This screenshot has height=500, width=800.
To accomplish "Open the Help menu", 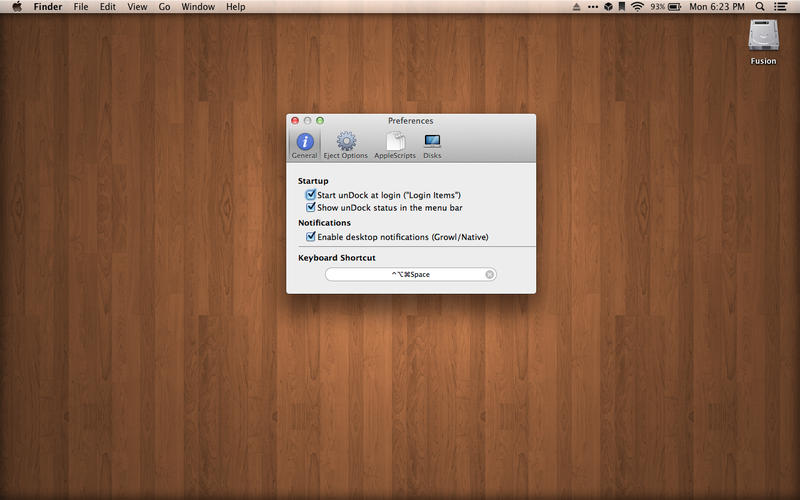I will click(x=236, y=7).
